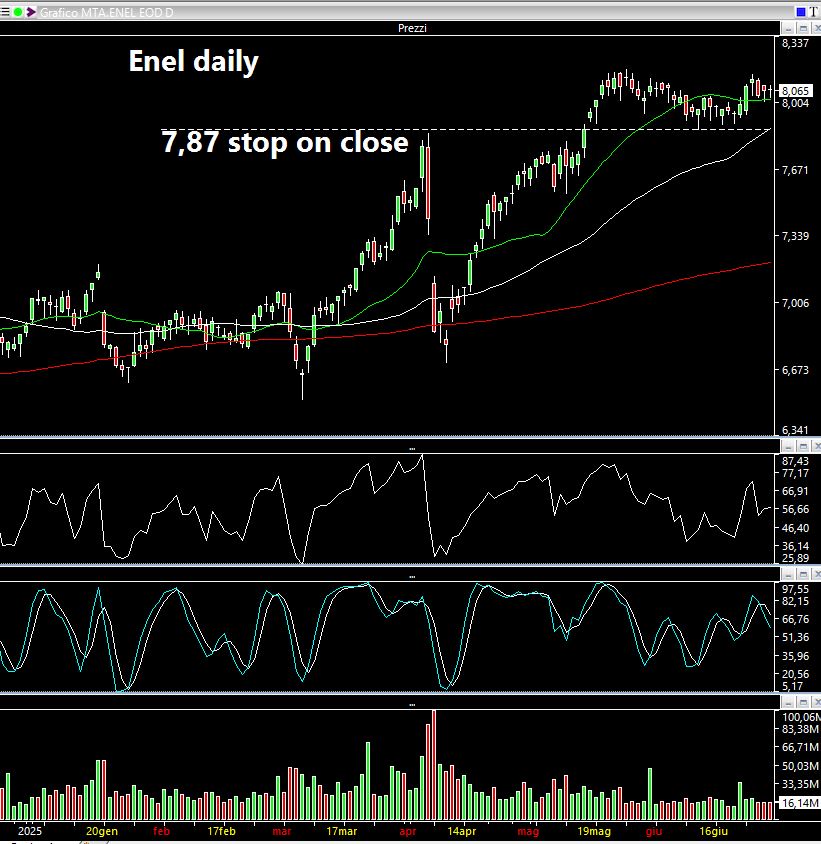Click the Prezzi panel header label

[x=412, y=28]
